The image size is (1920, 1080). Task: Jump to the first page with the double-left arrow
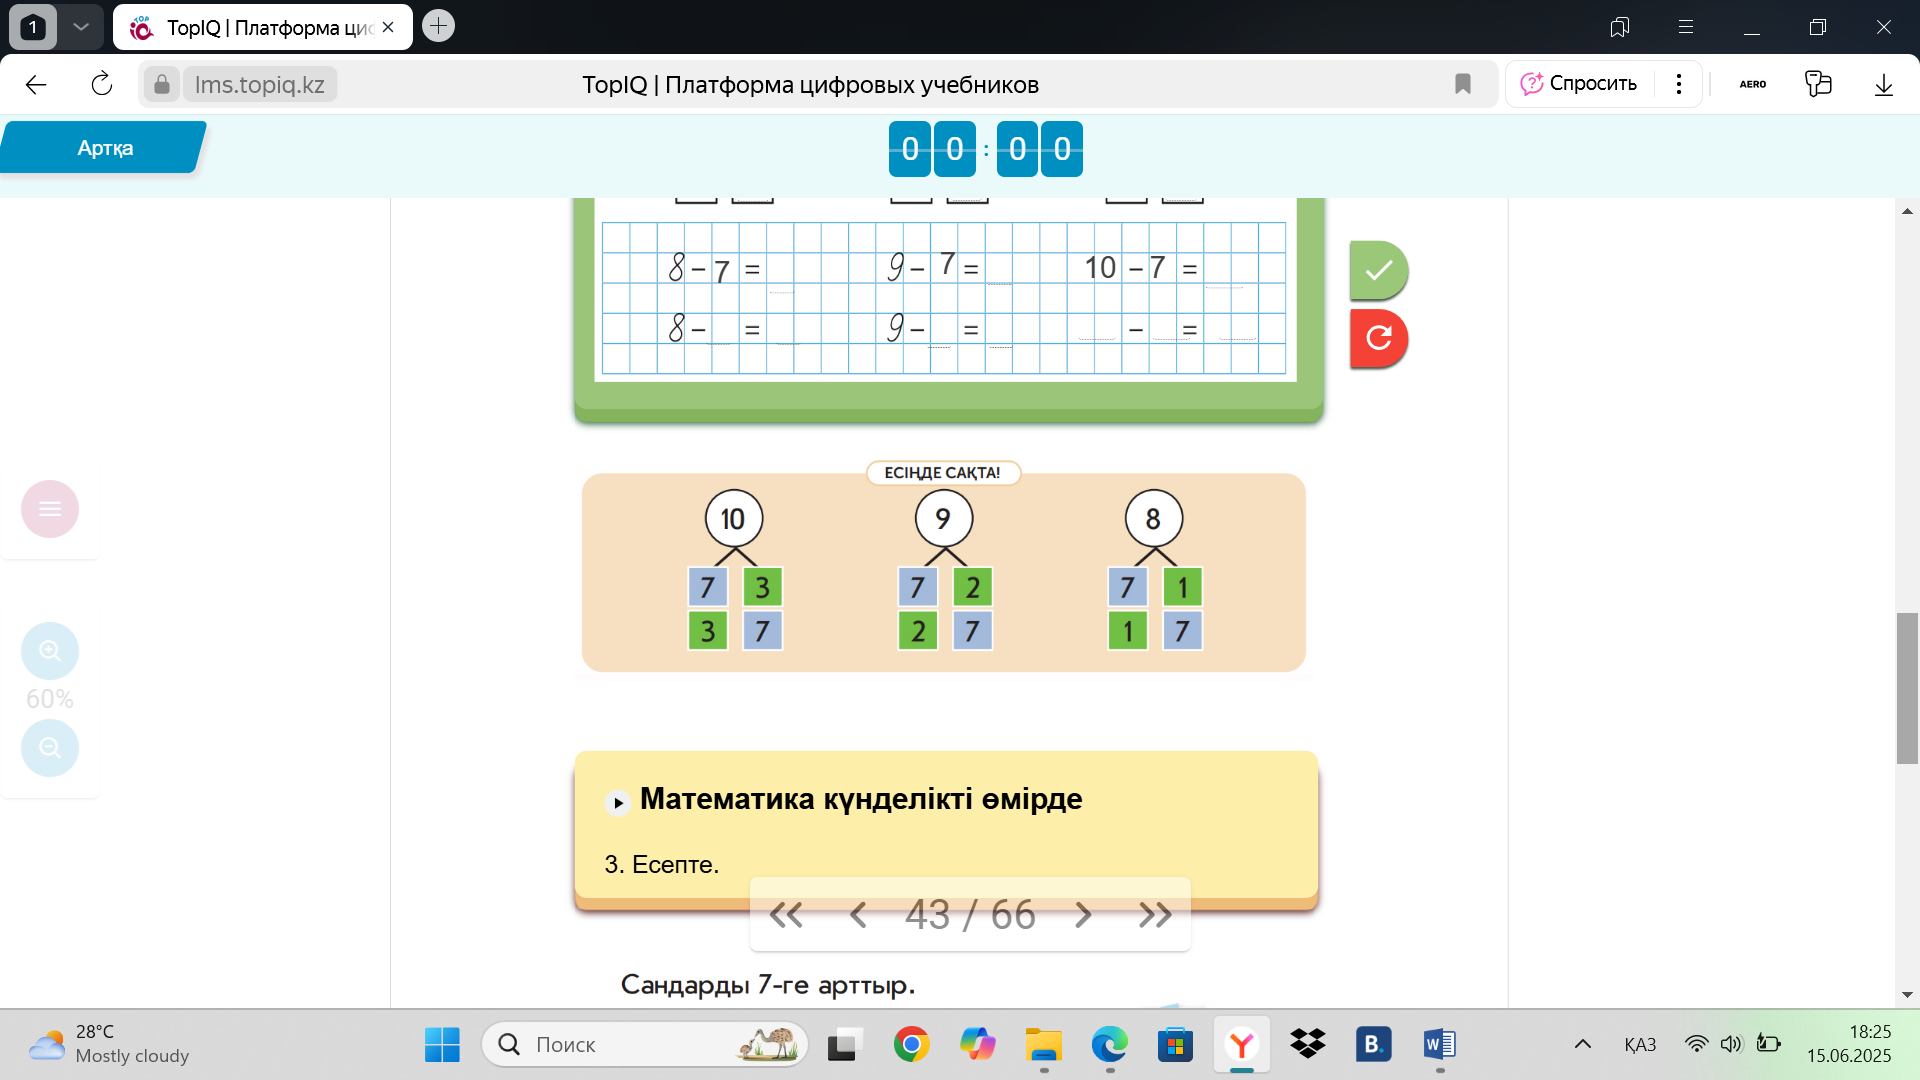pos(786,914)
